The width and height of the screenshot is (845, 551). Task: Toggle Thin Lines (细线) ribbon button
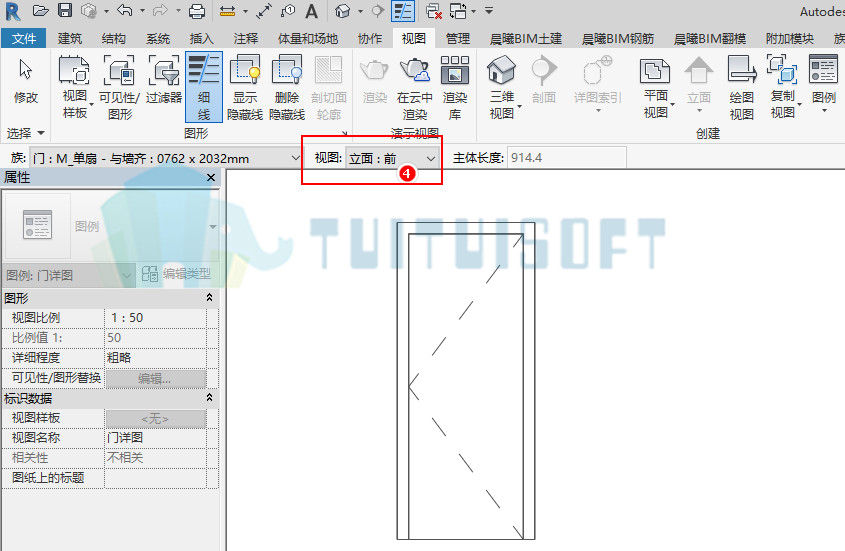(x=204, y=87)
